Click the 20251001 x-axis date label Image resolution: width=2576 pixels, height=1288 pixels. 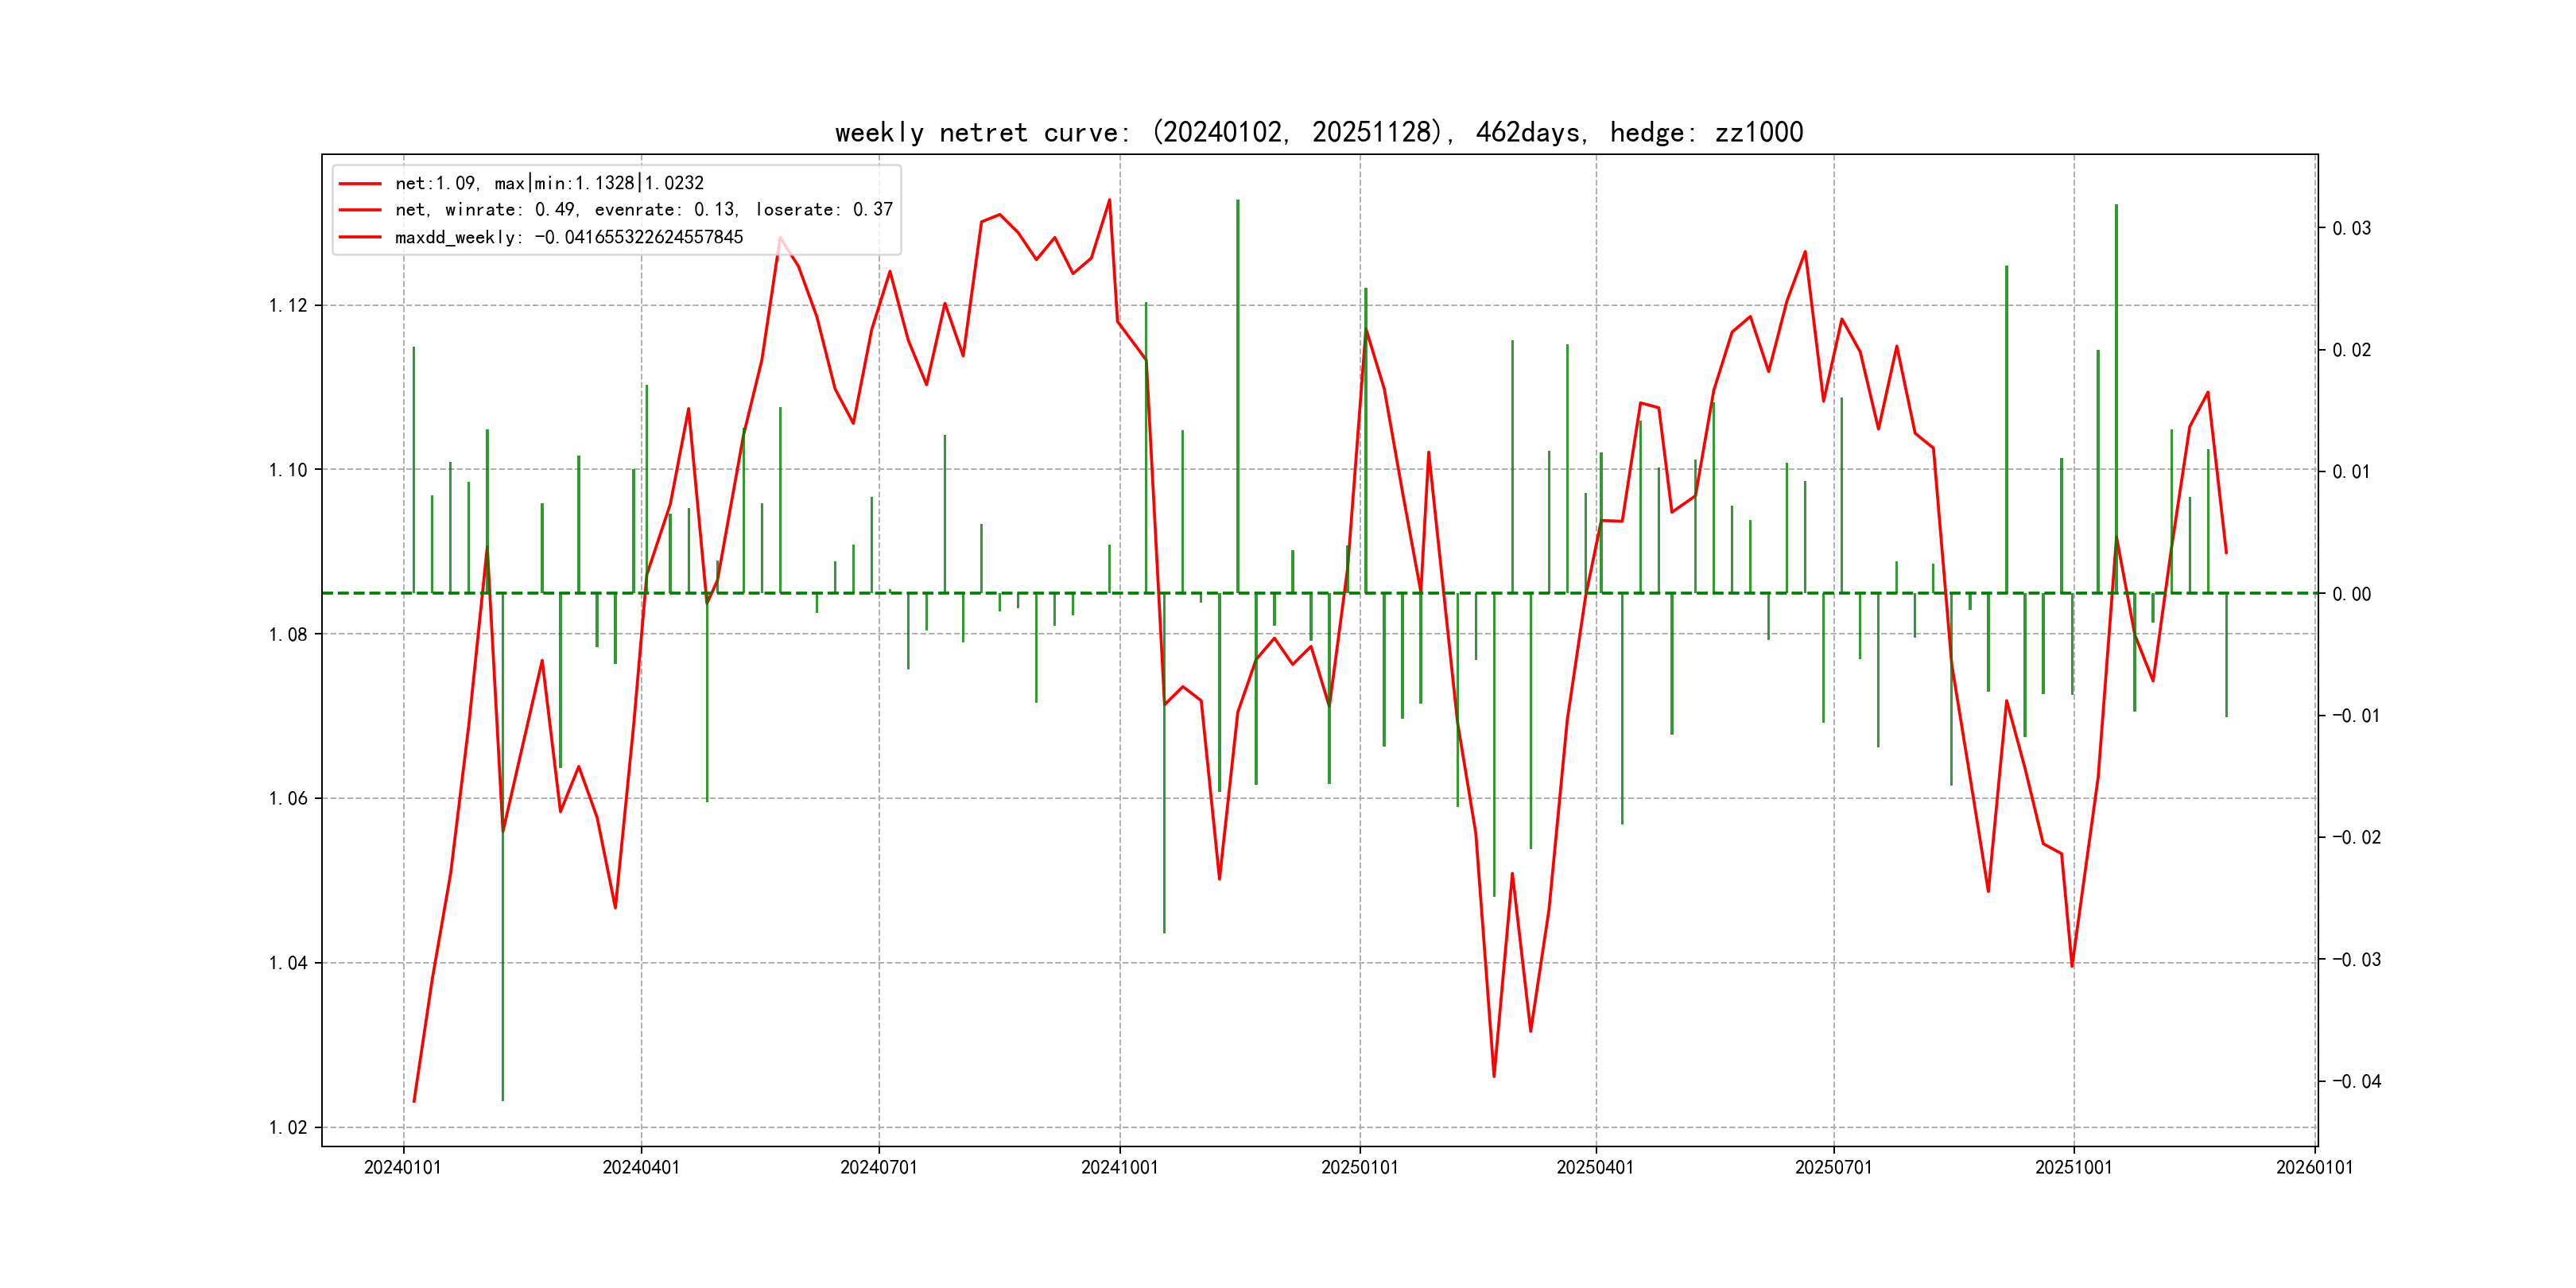(2073, 1168)
